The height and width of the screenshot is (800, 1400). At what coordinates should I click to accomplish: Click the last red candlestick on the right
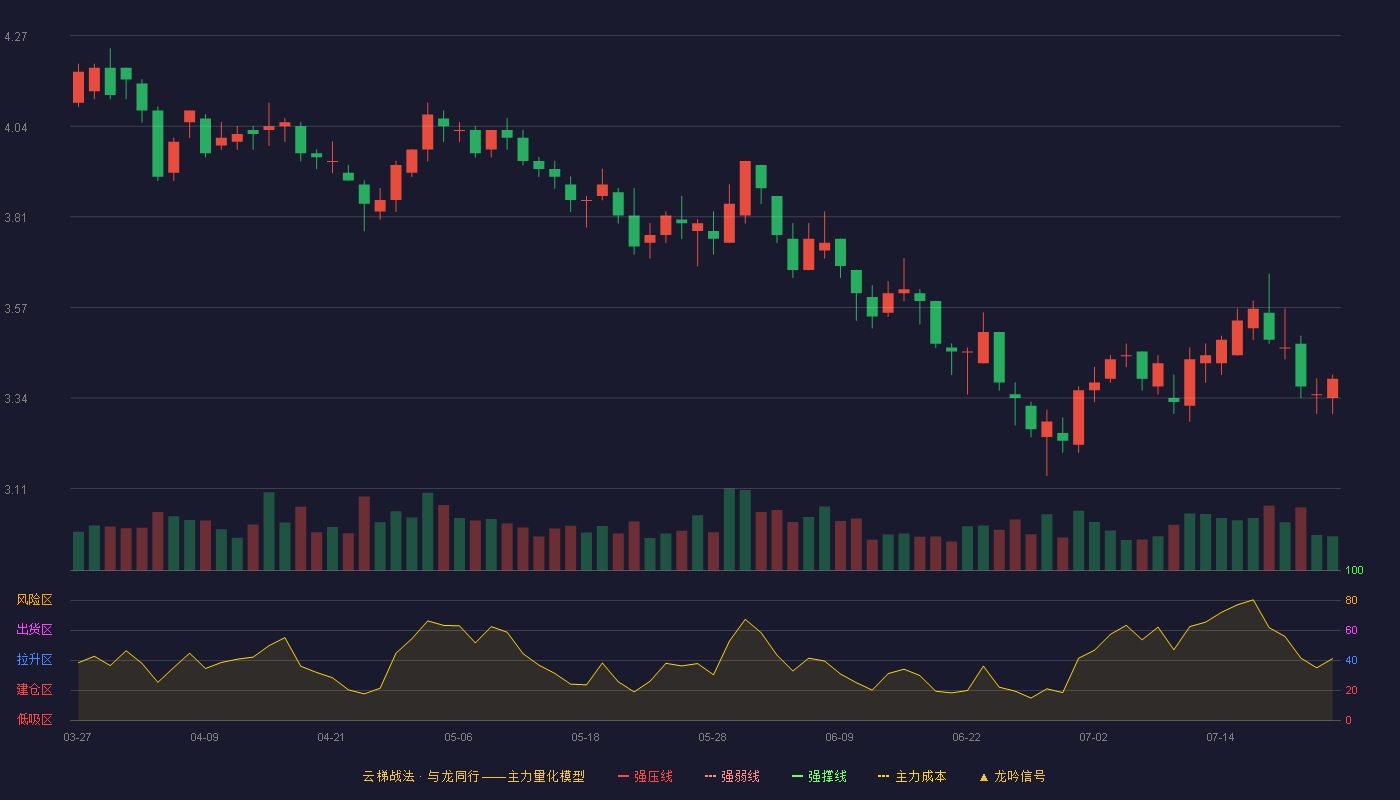coord(1332,389)
